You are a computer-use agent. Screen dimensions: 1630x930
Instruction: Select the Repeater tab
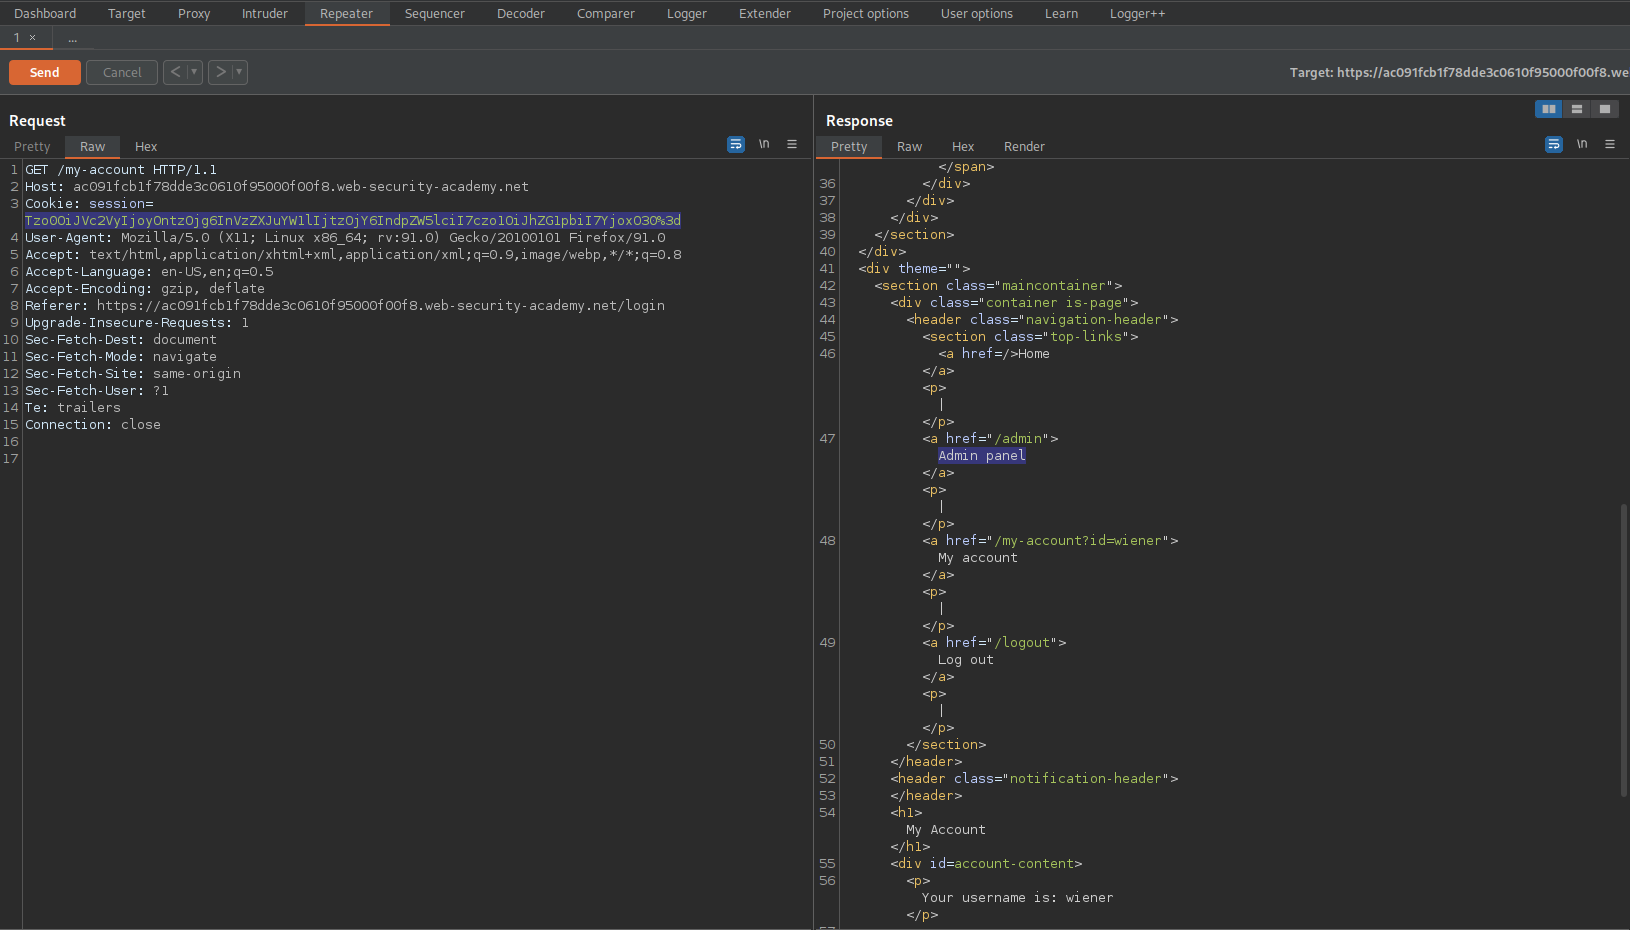346,13
